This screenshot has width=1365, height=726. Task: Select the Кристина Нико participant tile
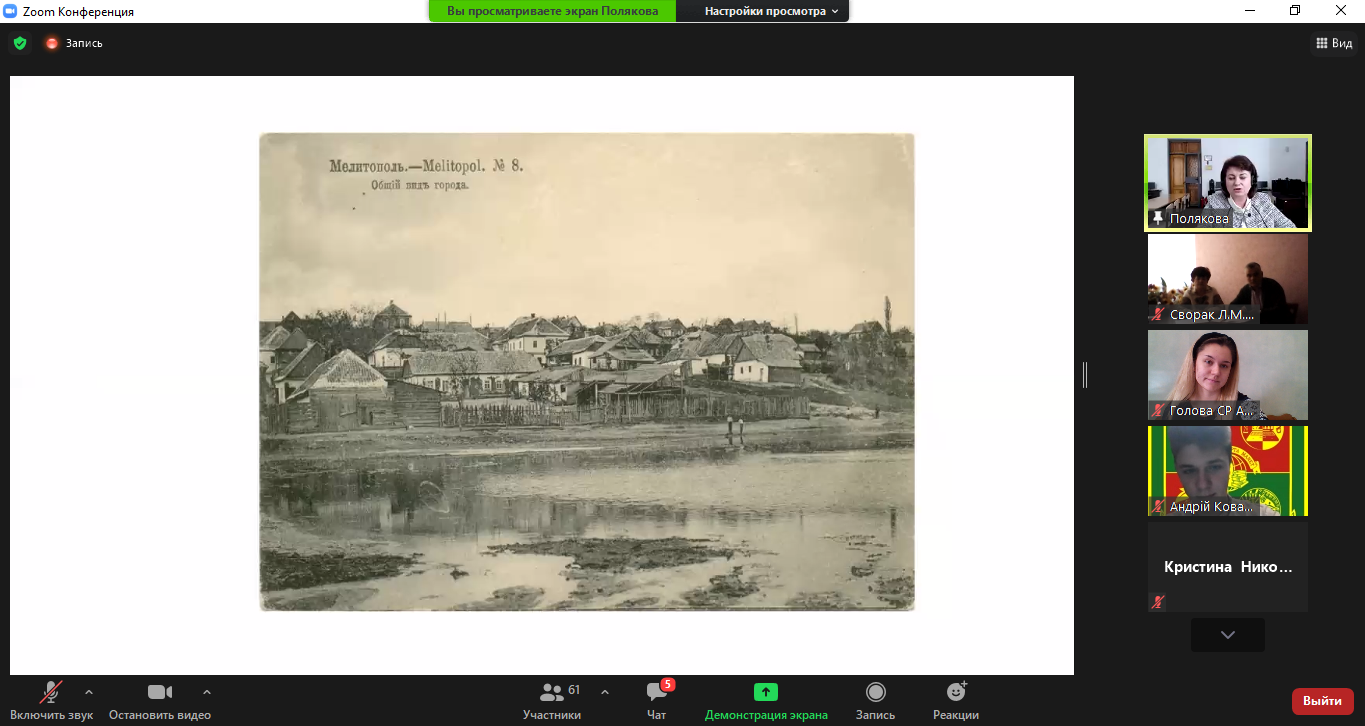point(1227,567)
